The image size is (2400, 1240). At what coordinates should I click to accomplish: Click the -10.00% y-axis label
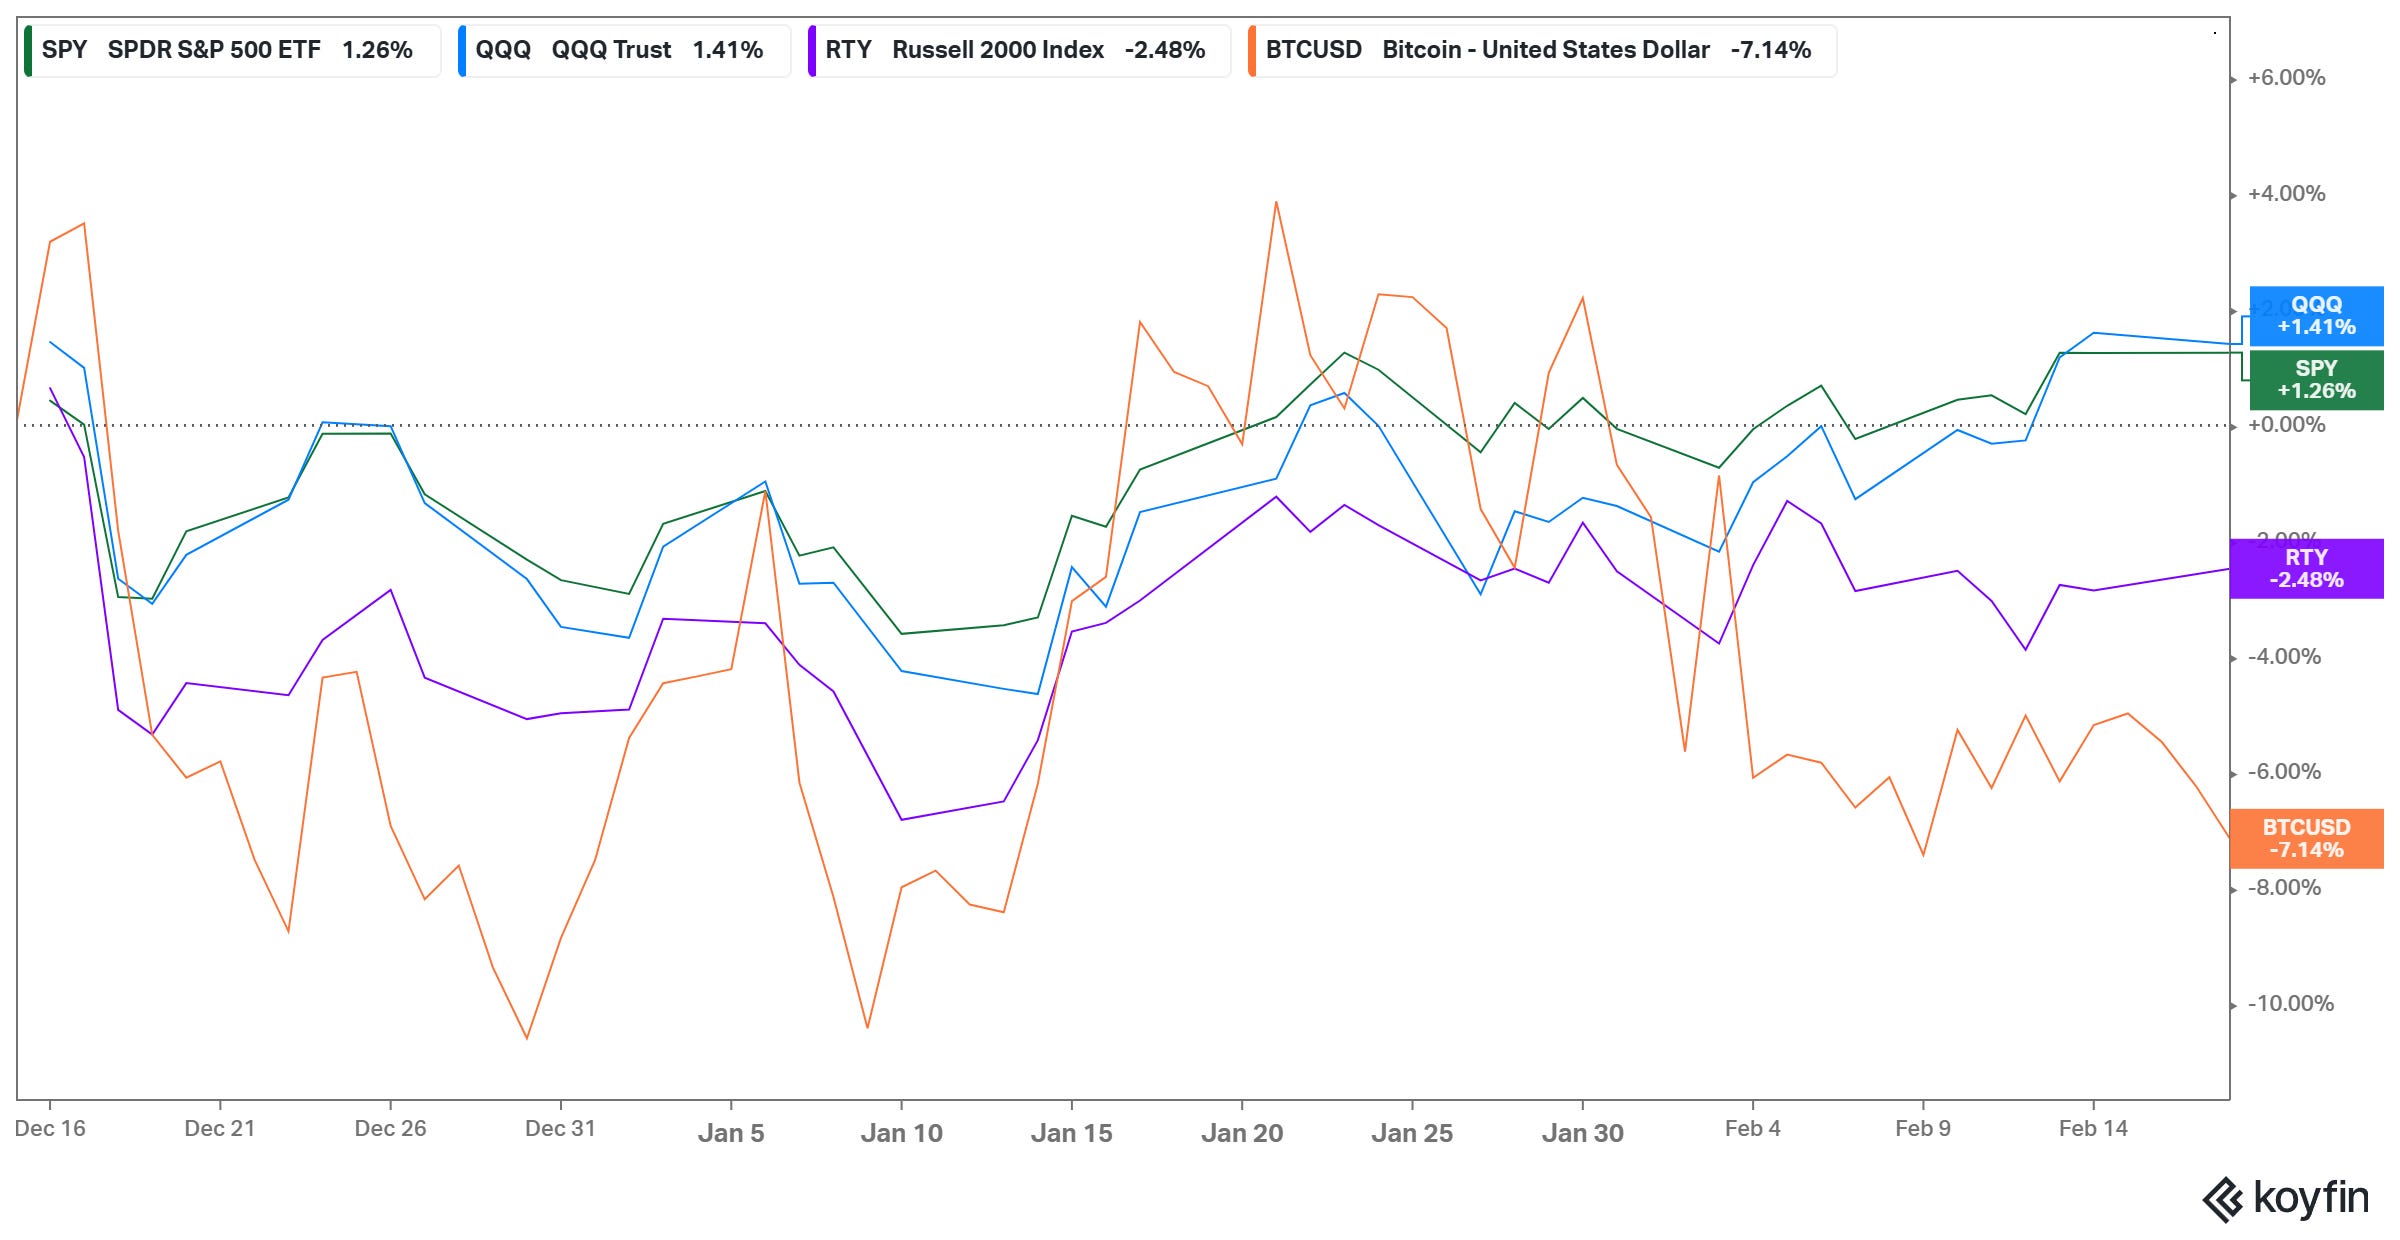(x=2290, y=1004)
